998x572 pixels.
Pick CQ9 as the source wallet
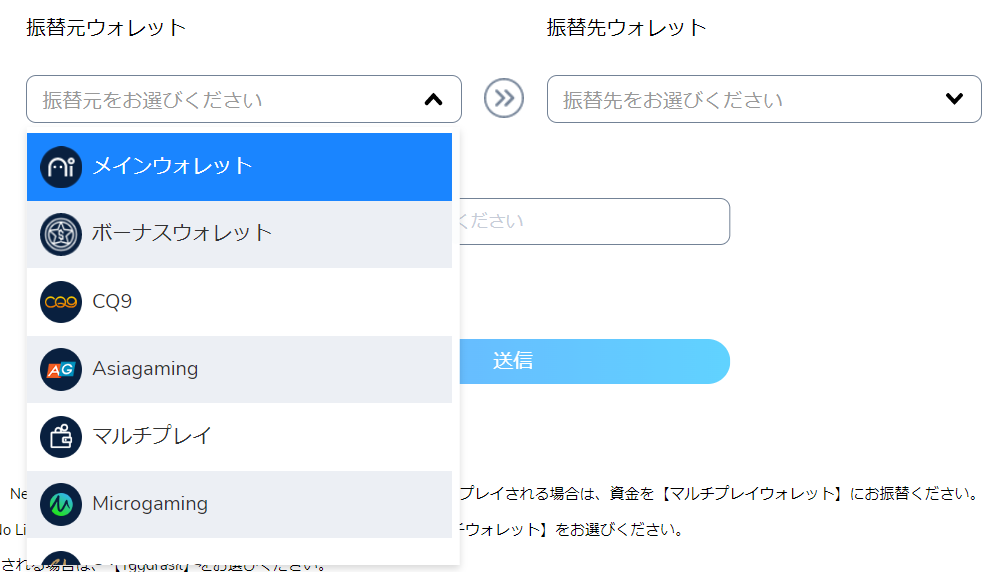(112, 301)
